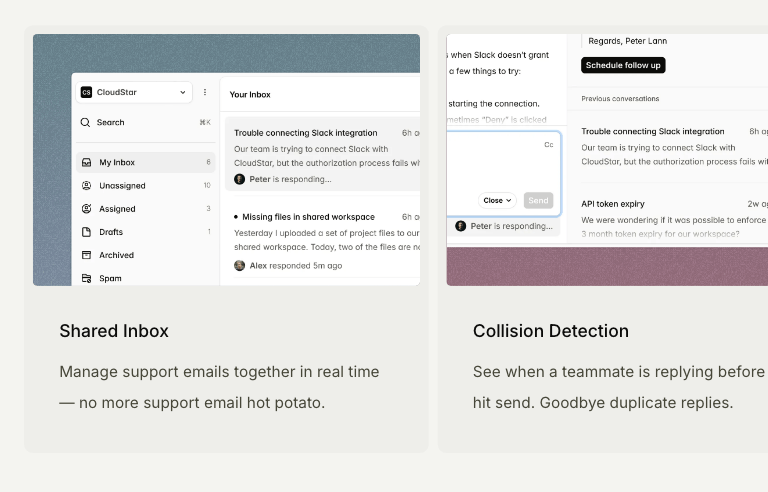Click the Archived box icon
The image size is (768, 492).
[x=87, y=255]
